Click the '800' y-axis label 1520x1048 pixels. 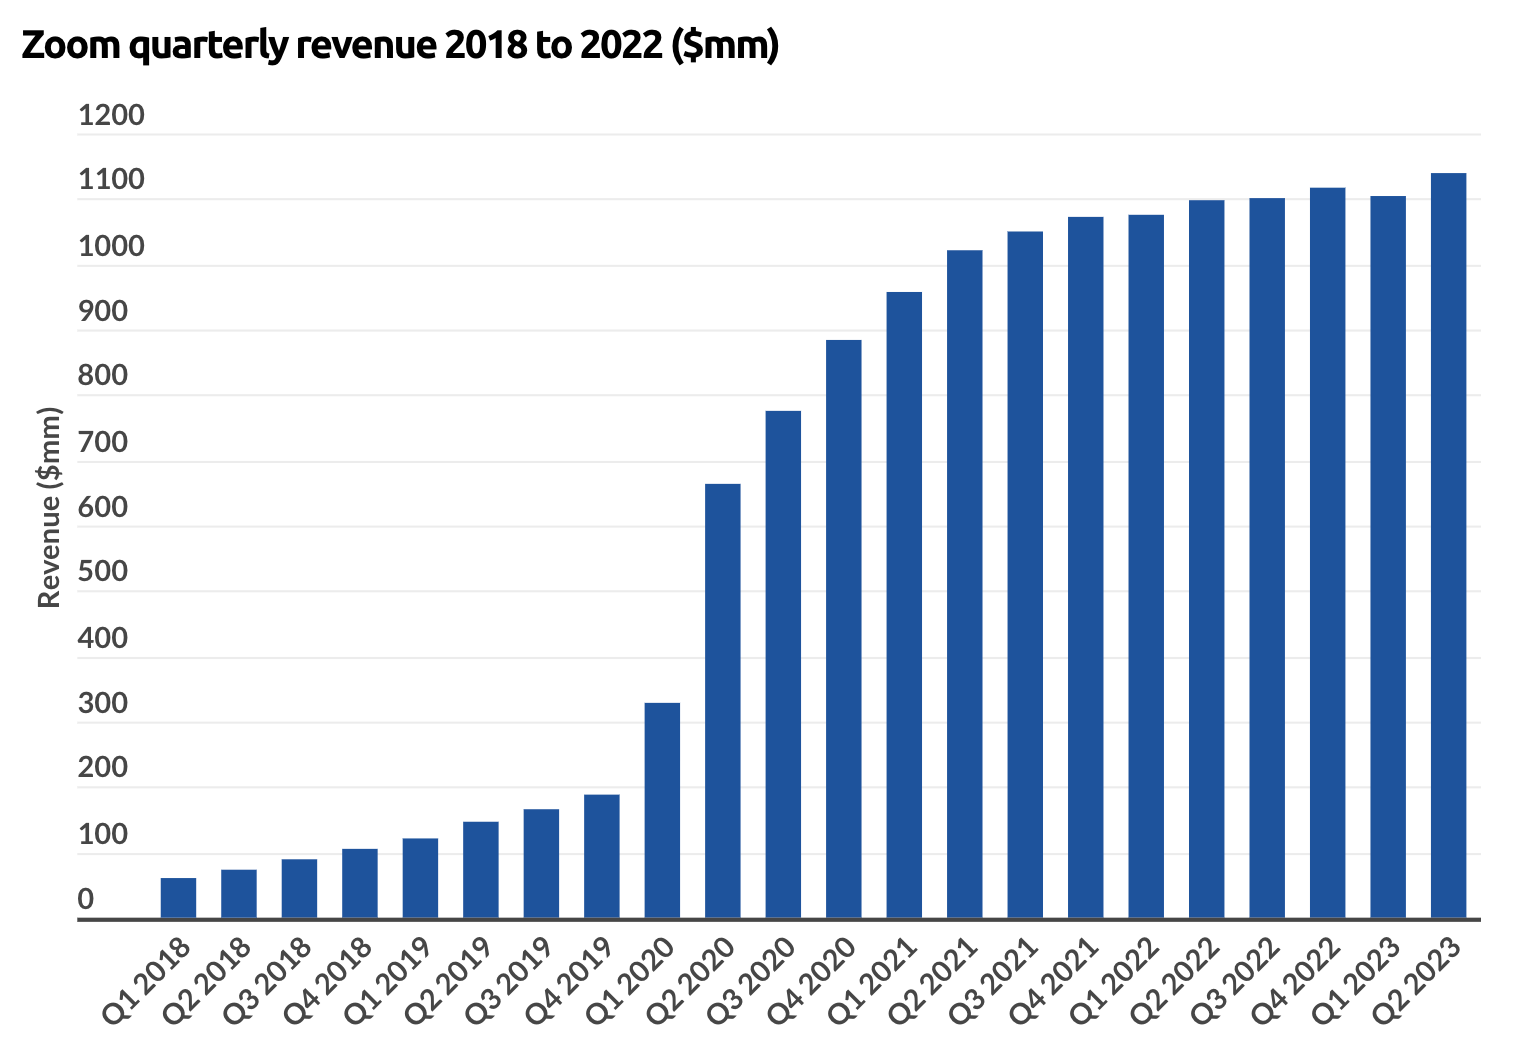(103, 376)
